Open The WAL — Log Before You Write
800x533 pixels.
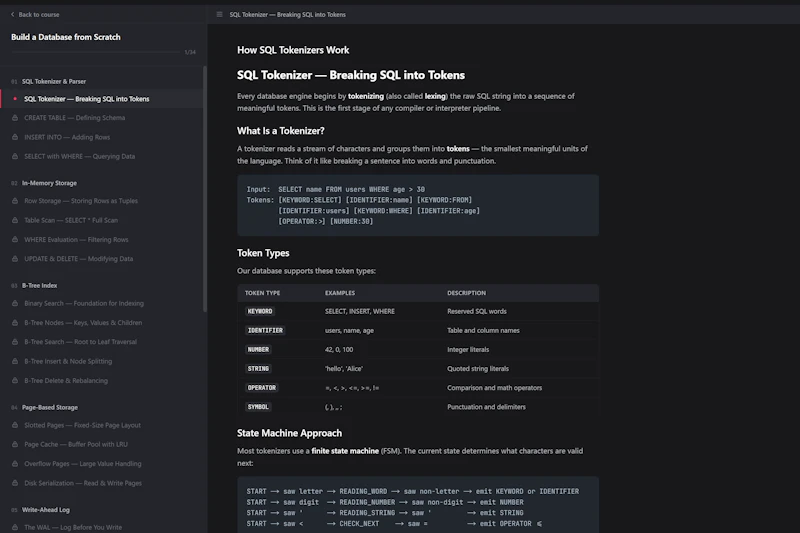(73, 528)
